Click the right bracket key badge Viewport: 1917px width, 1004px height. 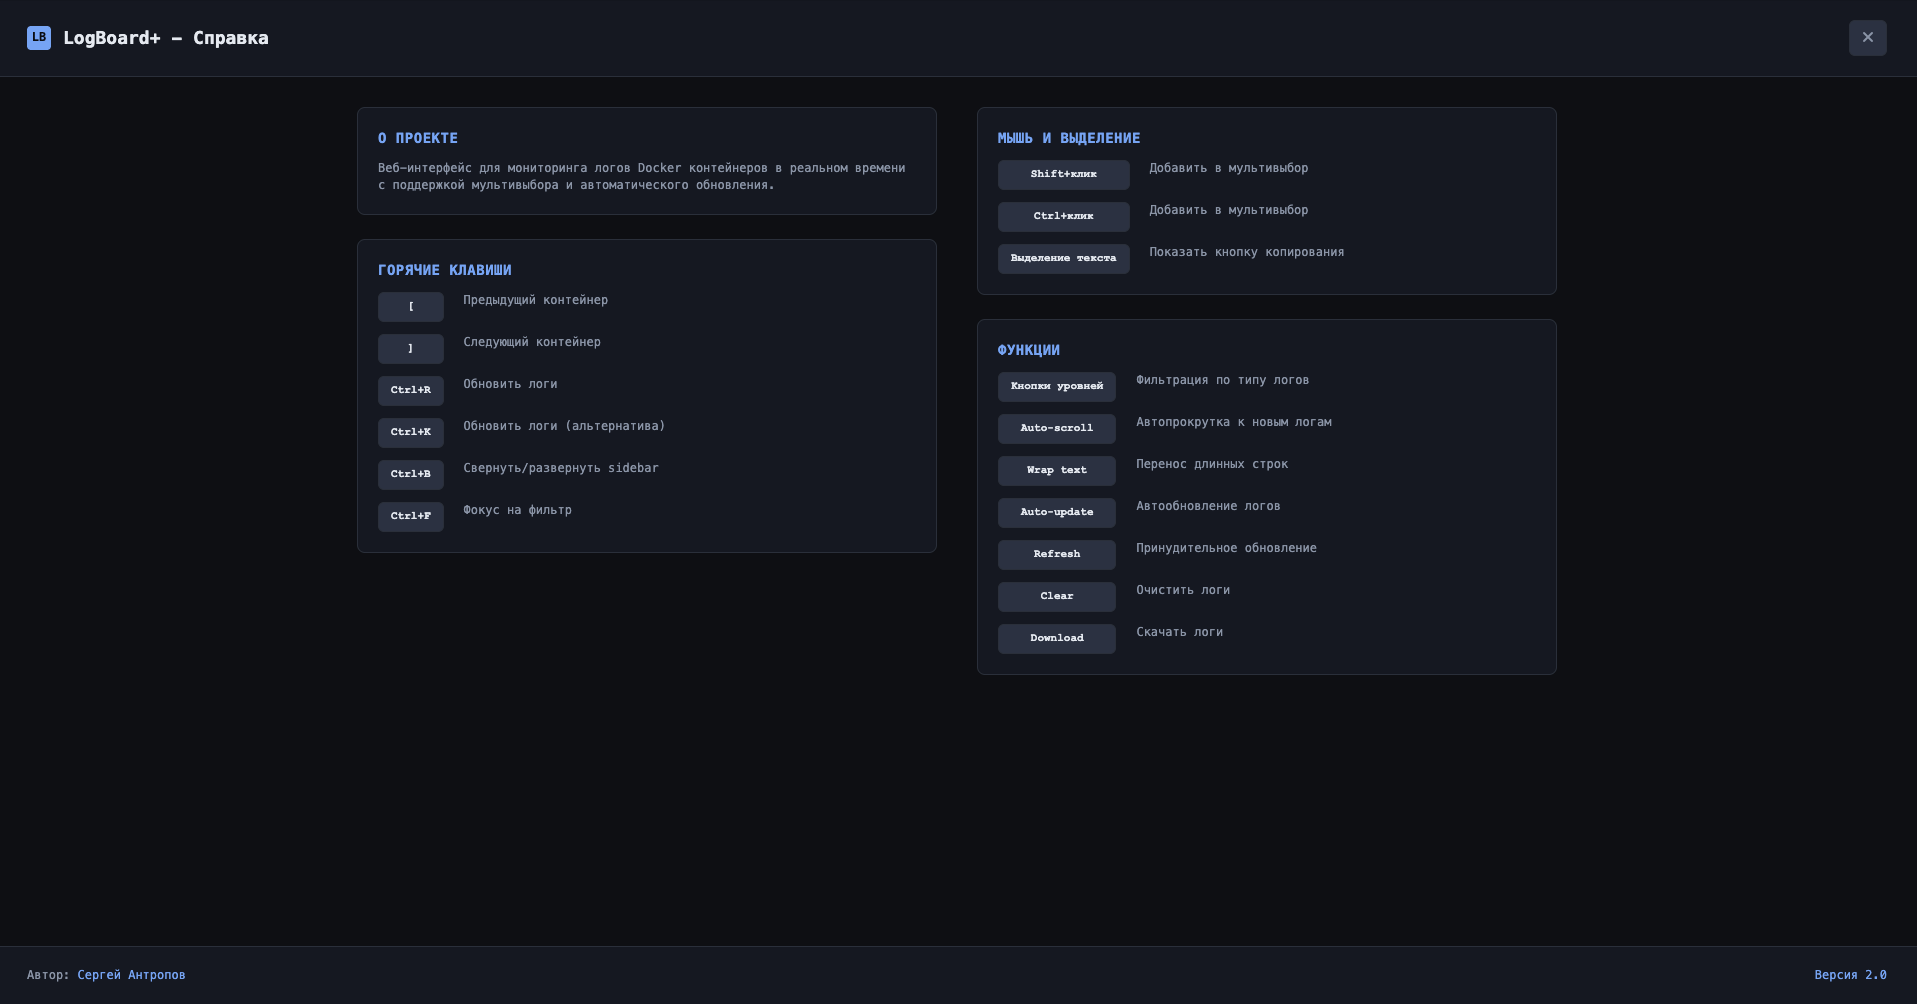pos(410,349)
